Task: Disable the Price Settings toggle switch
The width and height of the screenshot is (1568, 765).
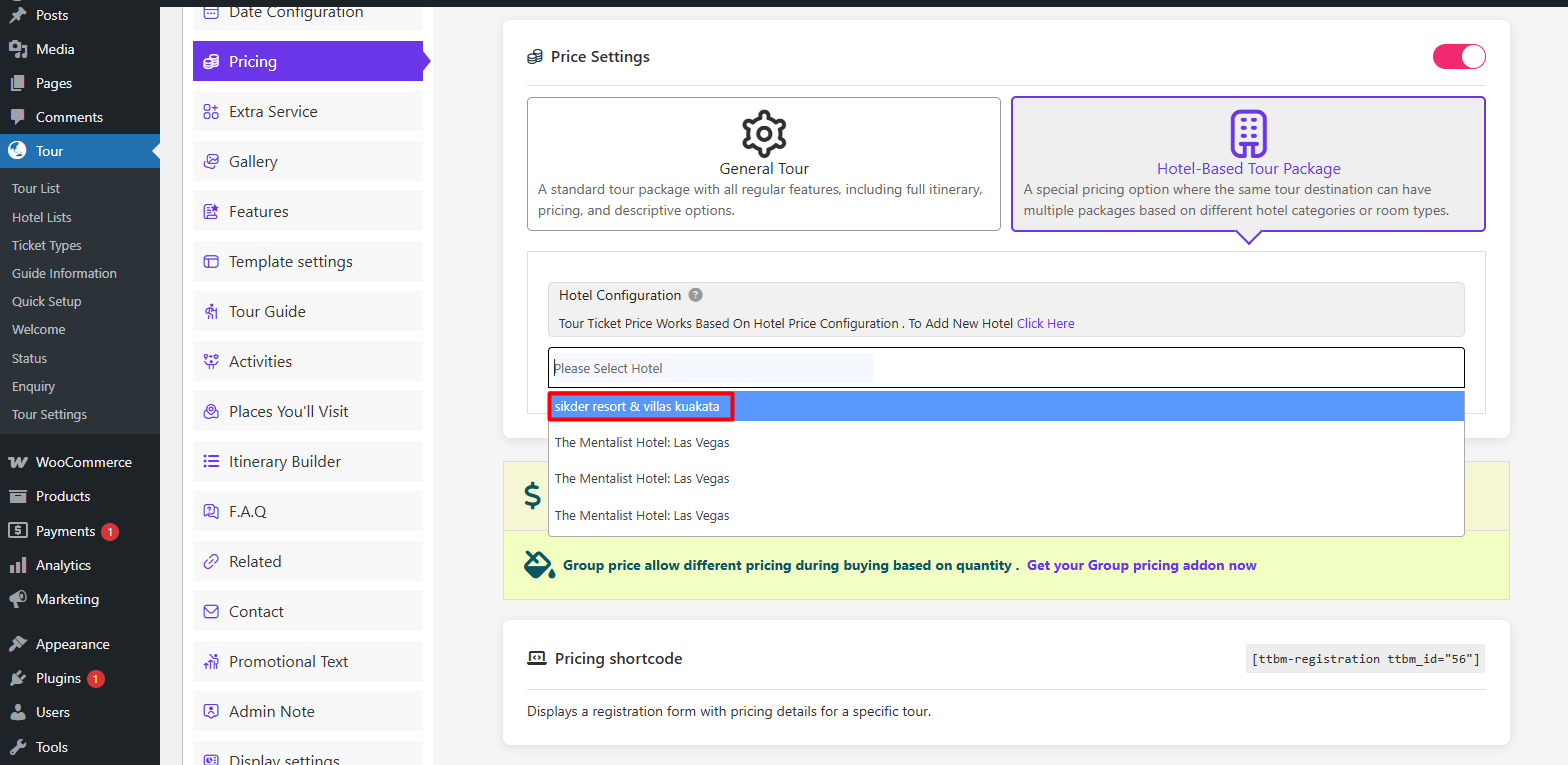Action: point(1459,57)
